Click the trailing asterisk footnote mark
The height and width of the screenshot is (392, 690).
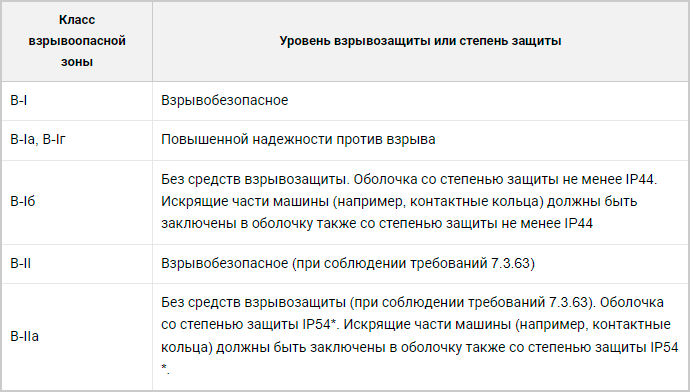(x=165, y=368)
